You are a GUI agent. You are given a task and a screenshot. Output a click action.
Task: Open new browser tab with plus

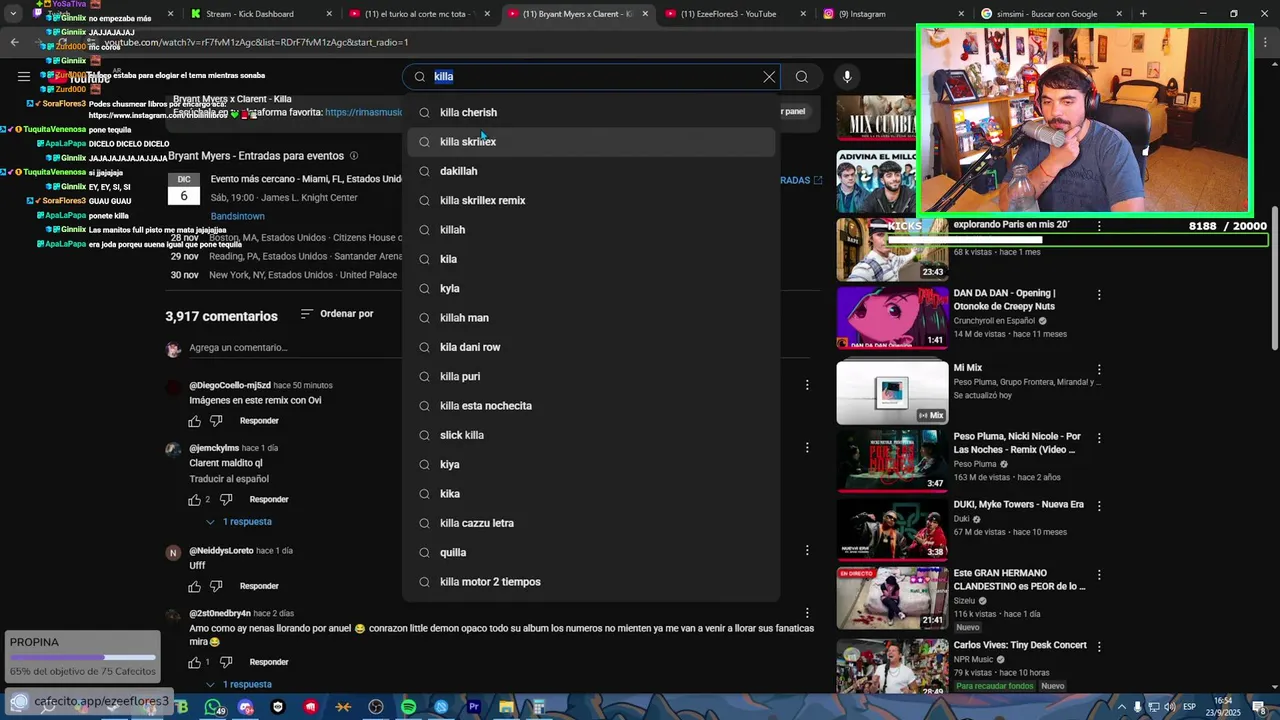pos(1143,14)
